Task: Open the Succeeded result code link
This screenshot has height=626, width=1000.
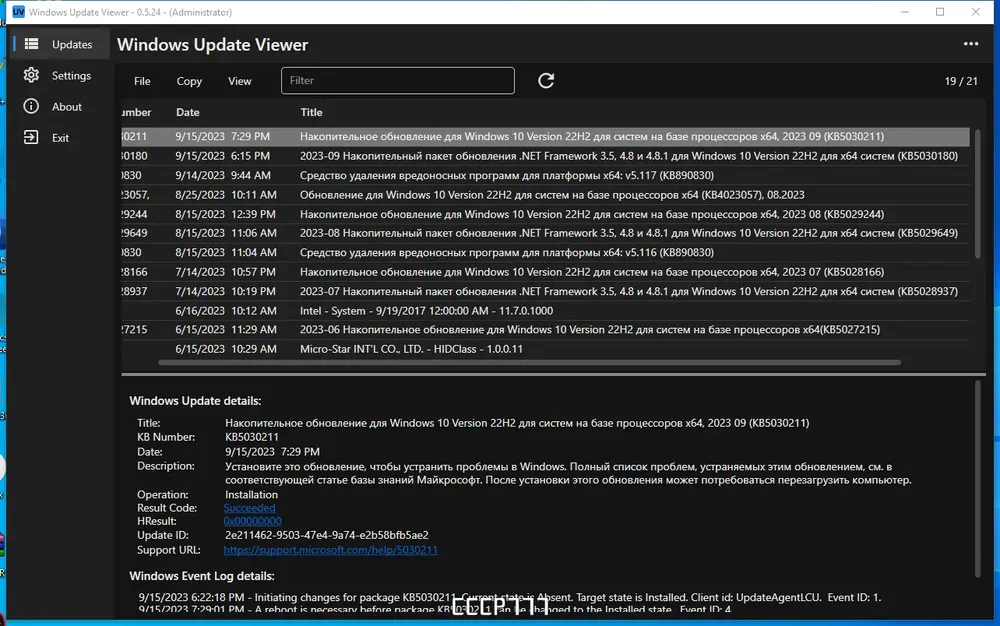Action: tap(249, 508)
